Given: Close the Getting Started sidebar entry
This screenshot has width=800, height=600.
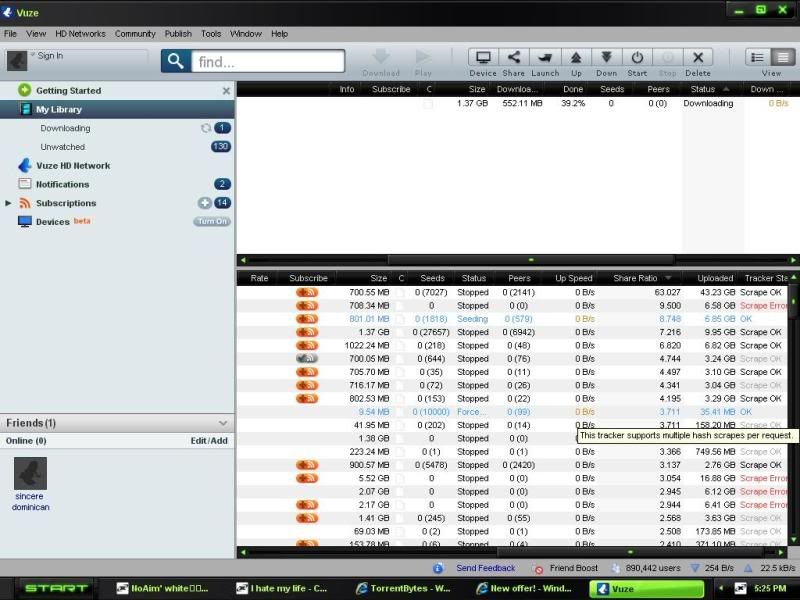Looking at the screenshot, I should click(226, 91).
